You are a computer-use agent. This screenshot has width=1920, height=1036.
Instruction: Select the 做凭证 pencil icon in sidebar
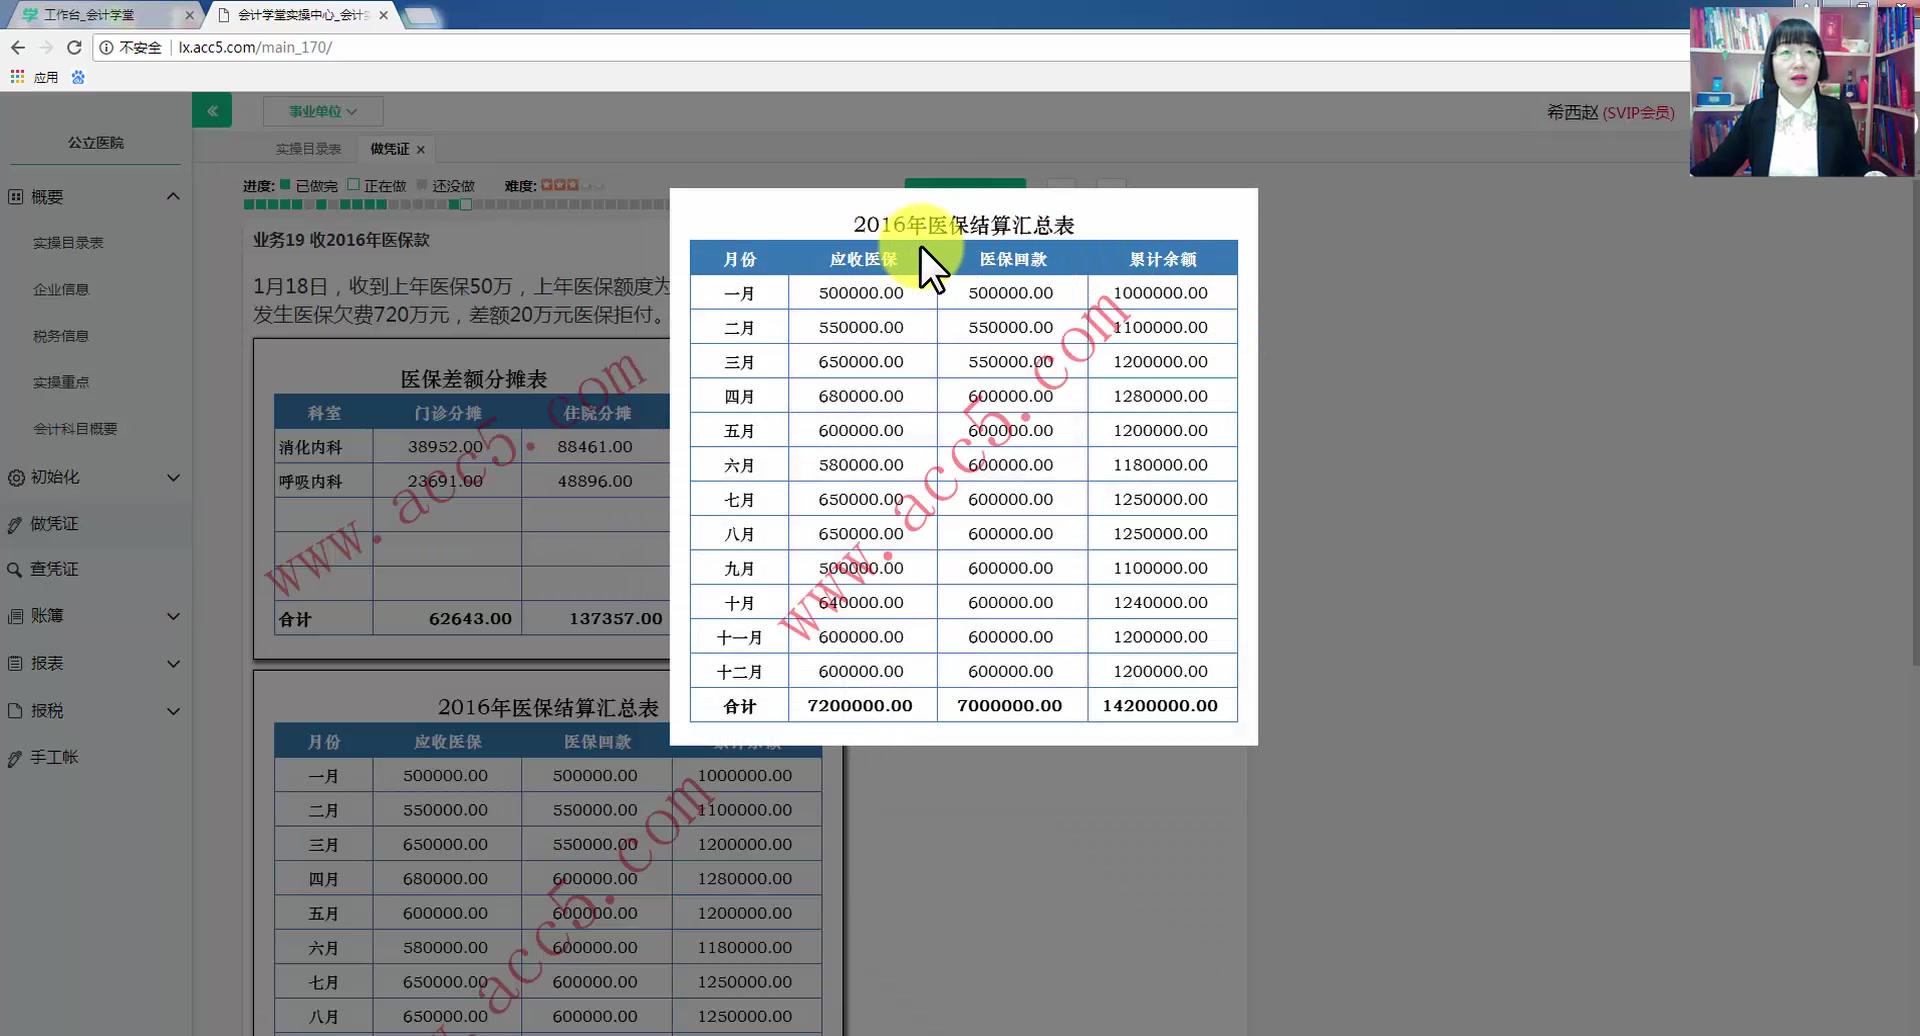coord(14,524)
